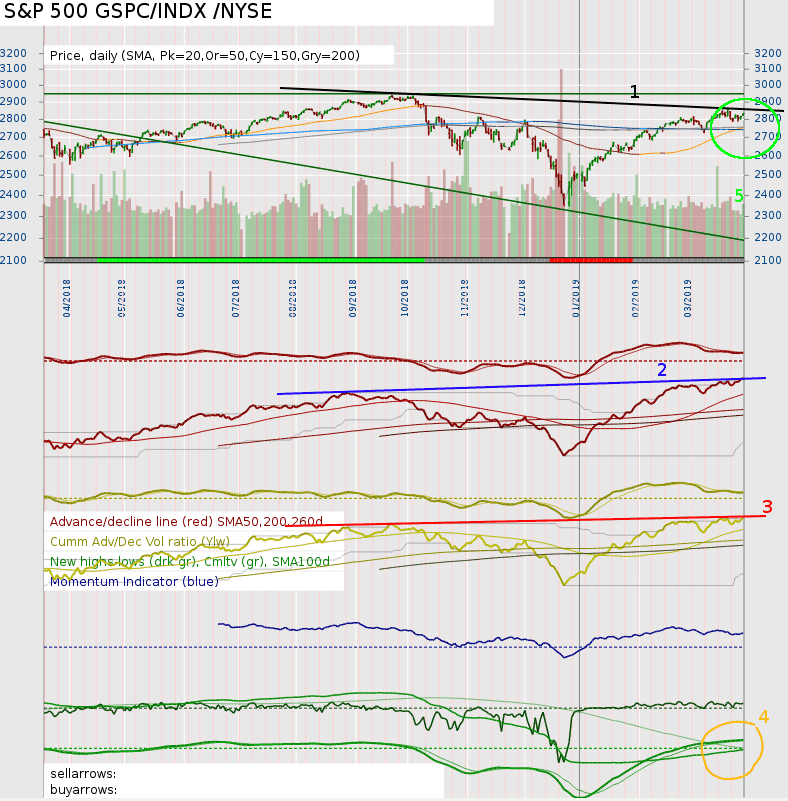Click 3100 on the left price axis

coord(13,68)
